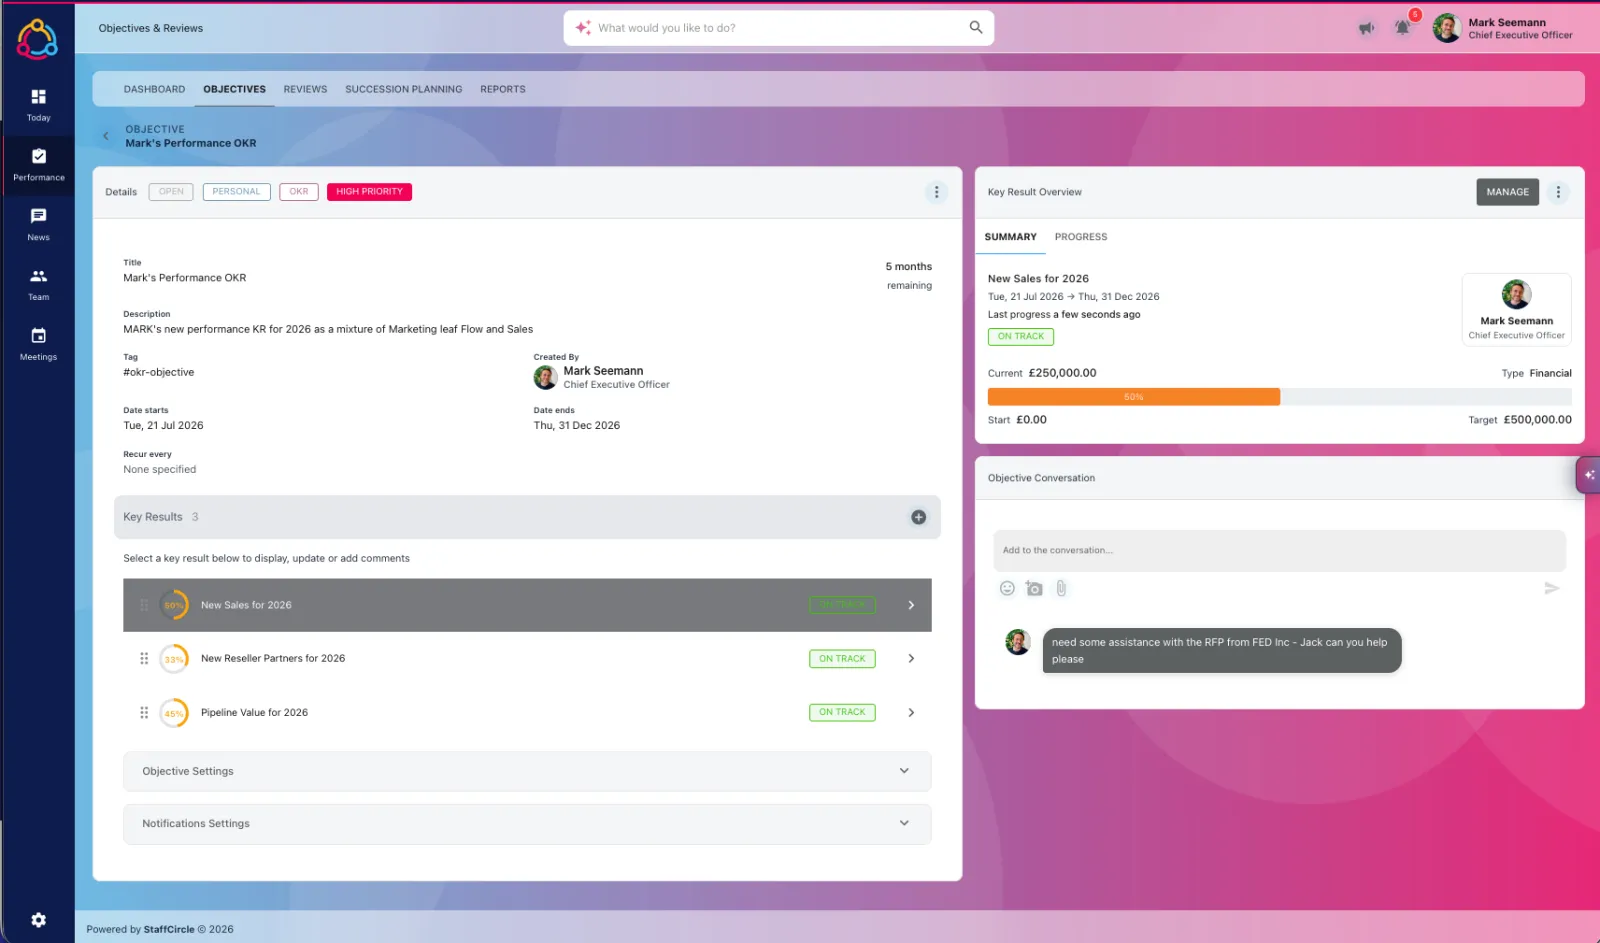Click ON TRACK badge for New Reseller Partners

point(842,659)
